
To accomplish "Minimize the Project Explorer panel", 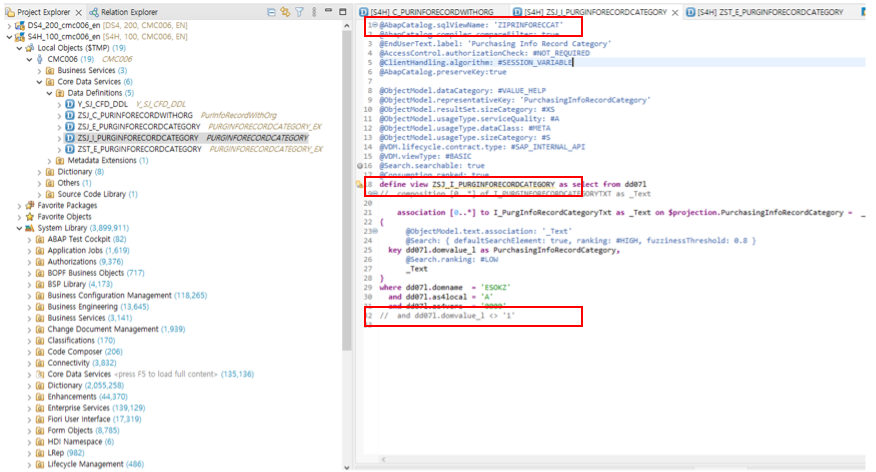I will (x=328, y=11).
